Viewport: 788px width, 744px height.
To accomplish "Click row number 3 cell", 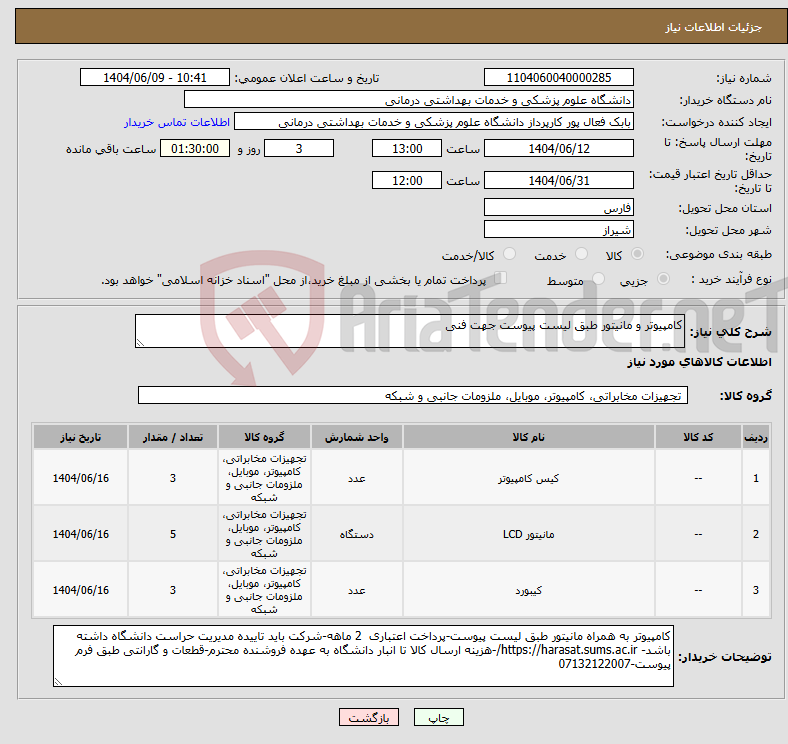I will coord(755,590).
